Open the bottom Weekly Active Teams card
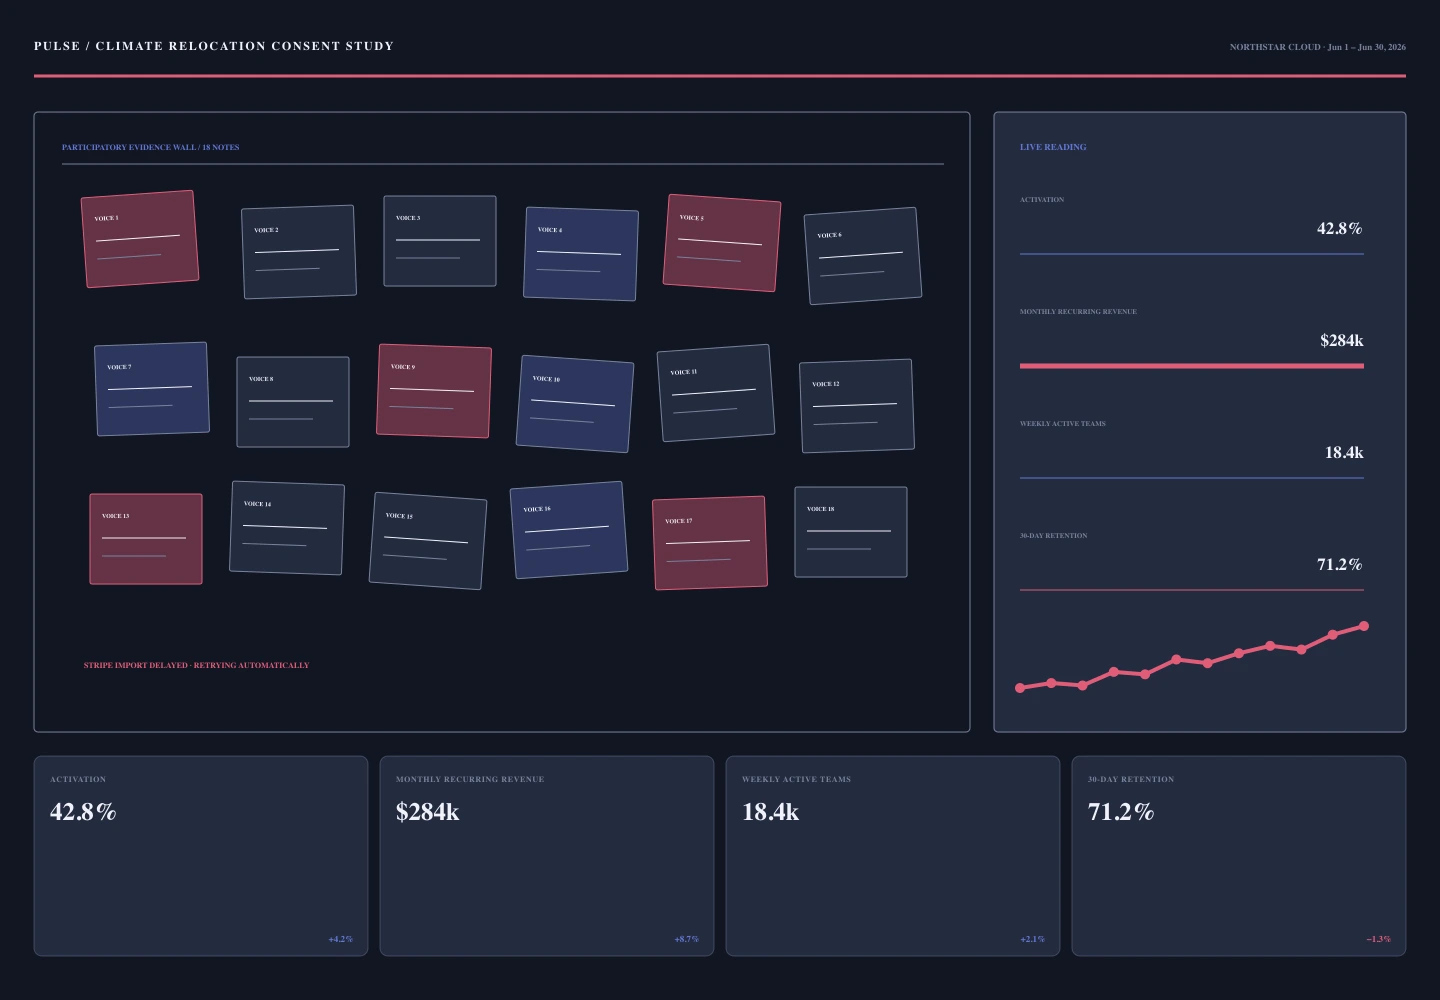The height and width of the screenshot is (1000, 1440). (x=893, y=856)
